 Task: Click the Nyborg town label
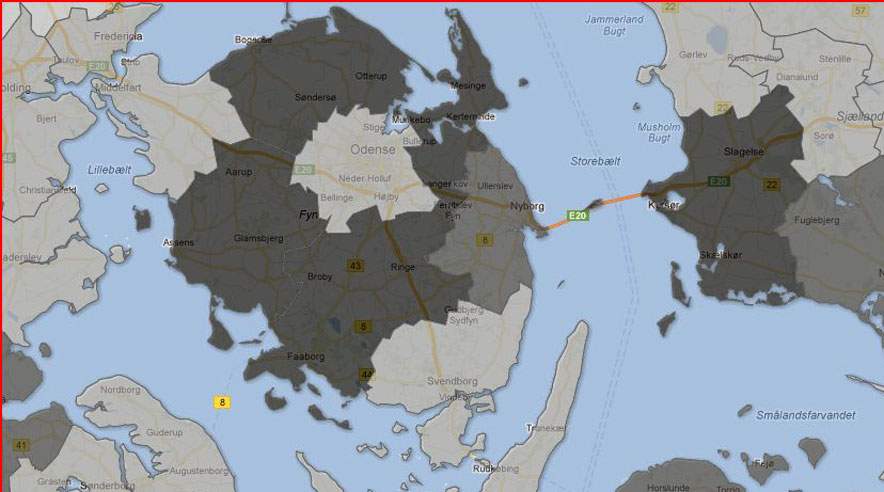(x=527, y=206)
